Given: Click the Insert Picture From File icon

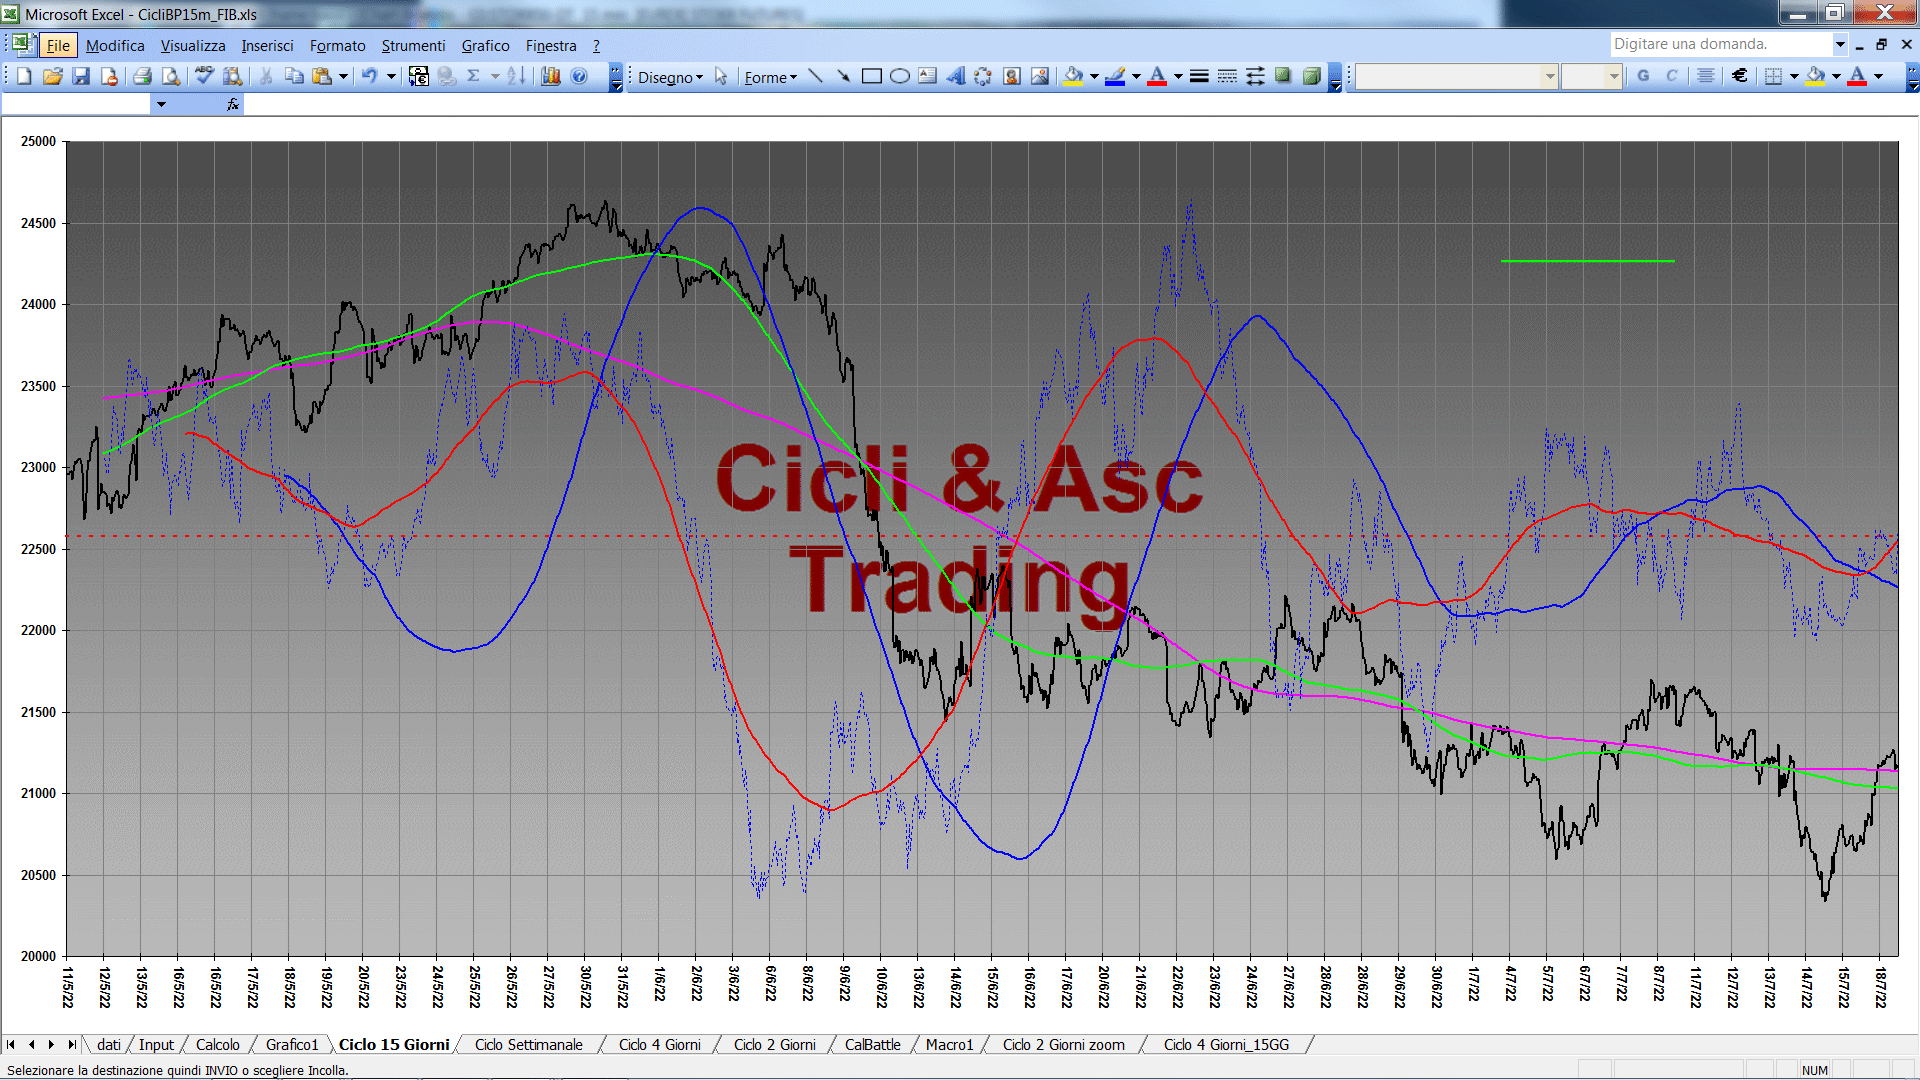Looking at the screenshot, I should click(1040, 77).
